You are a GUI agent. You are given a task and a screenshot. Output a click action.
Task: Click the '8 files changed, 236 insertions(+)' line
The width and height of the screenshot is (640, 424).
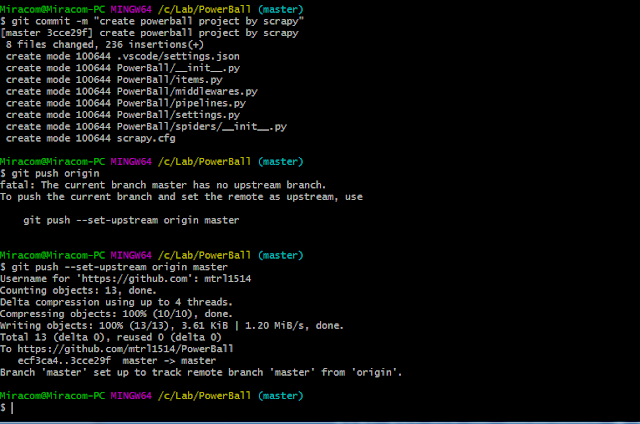tap(104, 44)
